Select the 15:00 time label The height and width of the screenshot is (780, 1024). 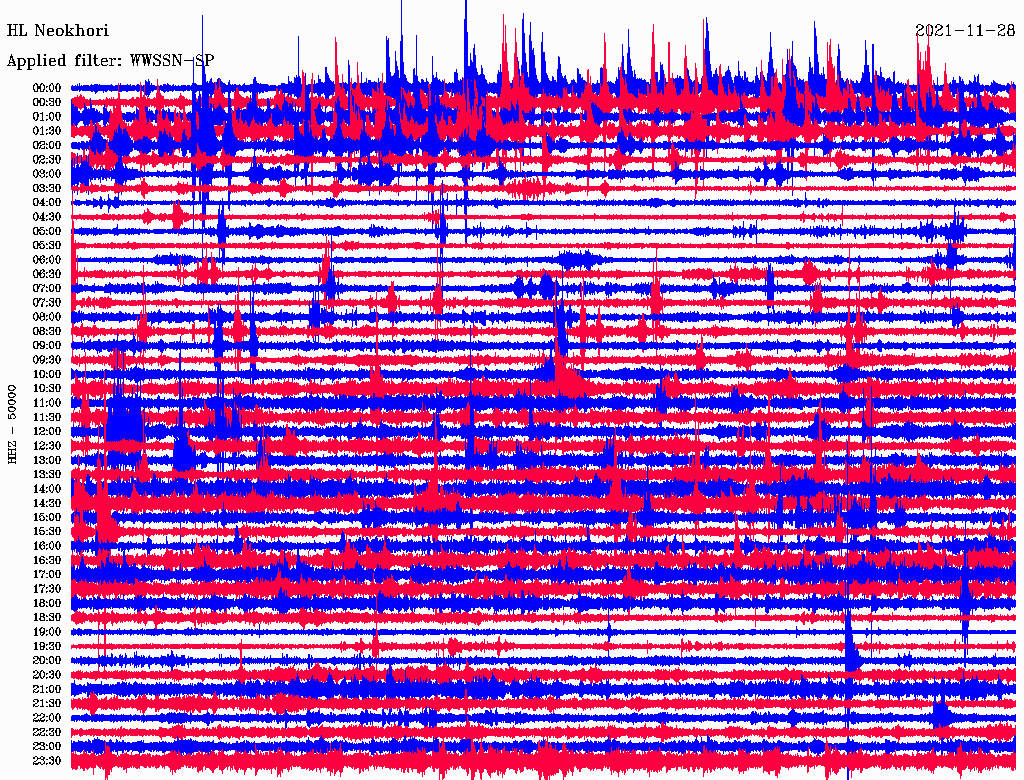pos(47,517)
